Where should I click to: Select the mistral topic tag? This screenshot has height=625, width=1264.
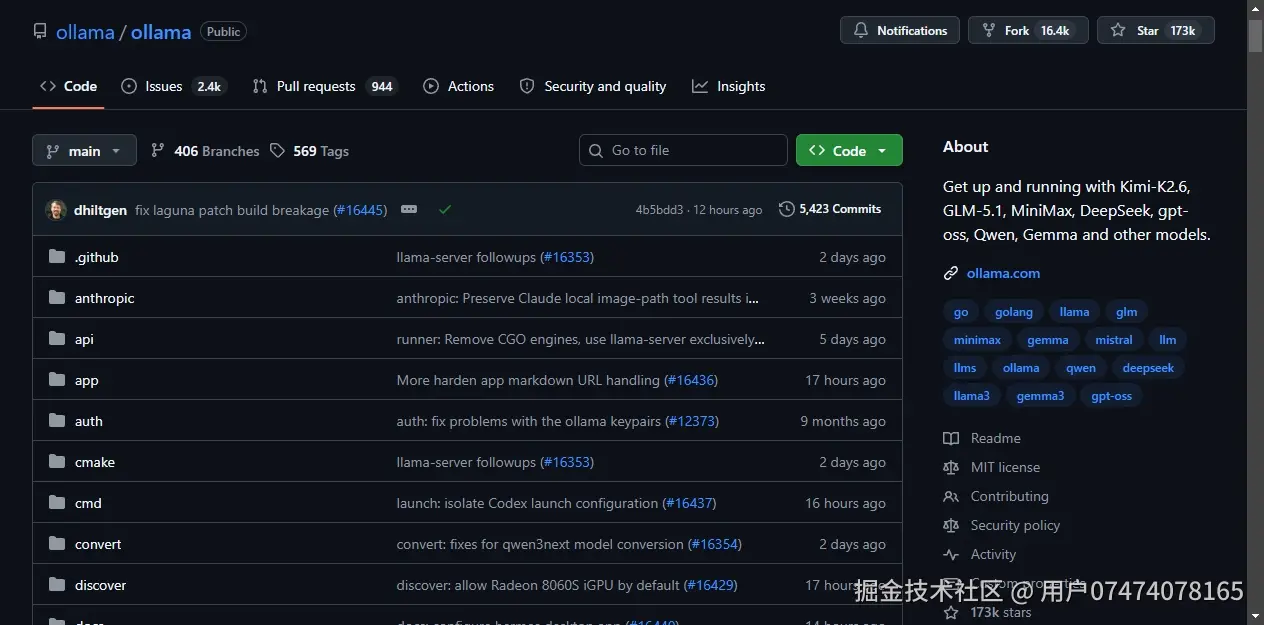(1114, 340)
